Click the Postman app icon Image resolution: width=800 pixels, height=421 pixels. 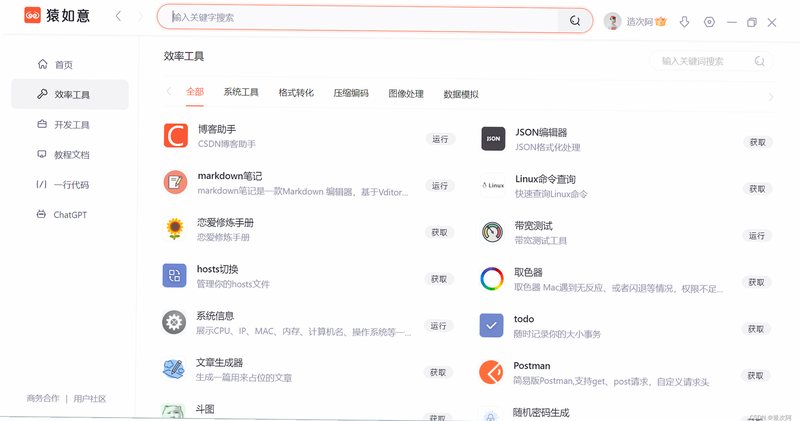(x=491, y=373)
